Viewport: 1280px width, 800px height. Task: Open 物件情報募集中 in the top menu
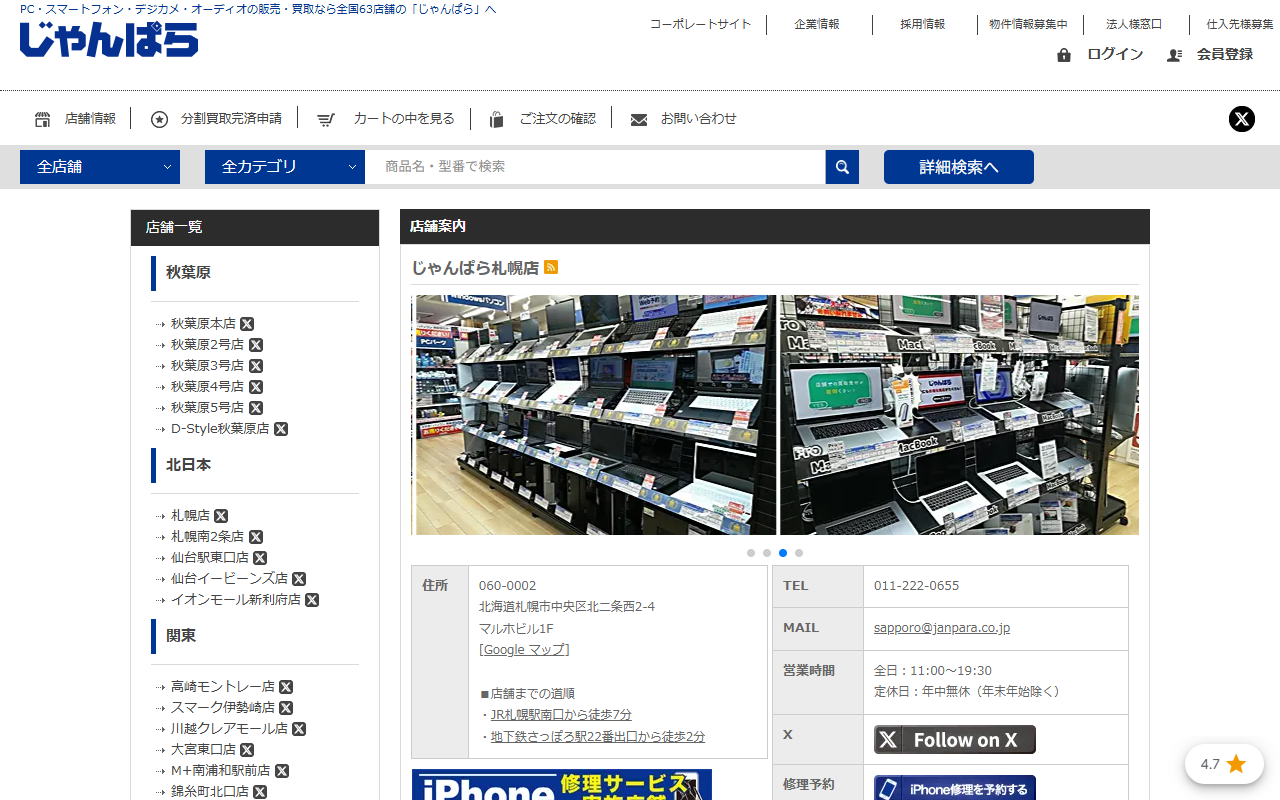tap(1028, 24)
